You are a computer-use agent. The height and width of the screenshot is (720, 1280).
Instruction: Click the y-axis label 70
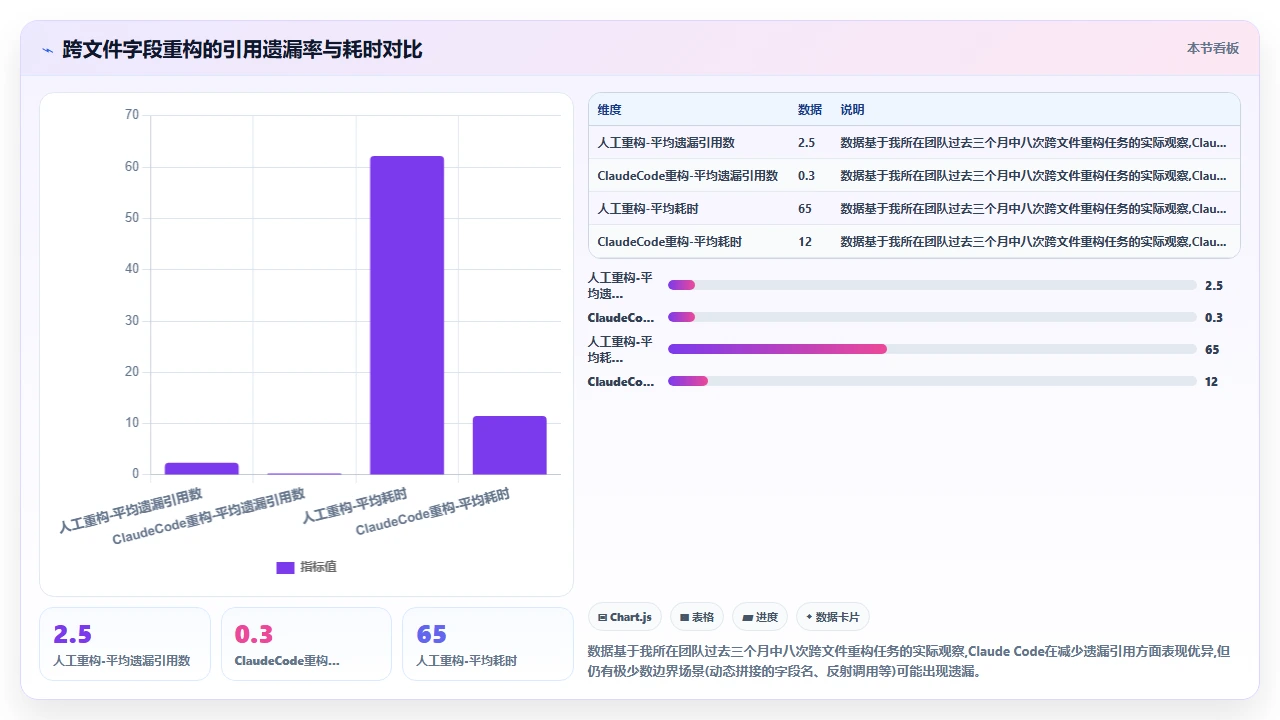tap(132, 115)
